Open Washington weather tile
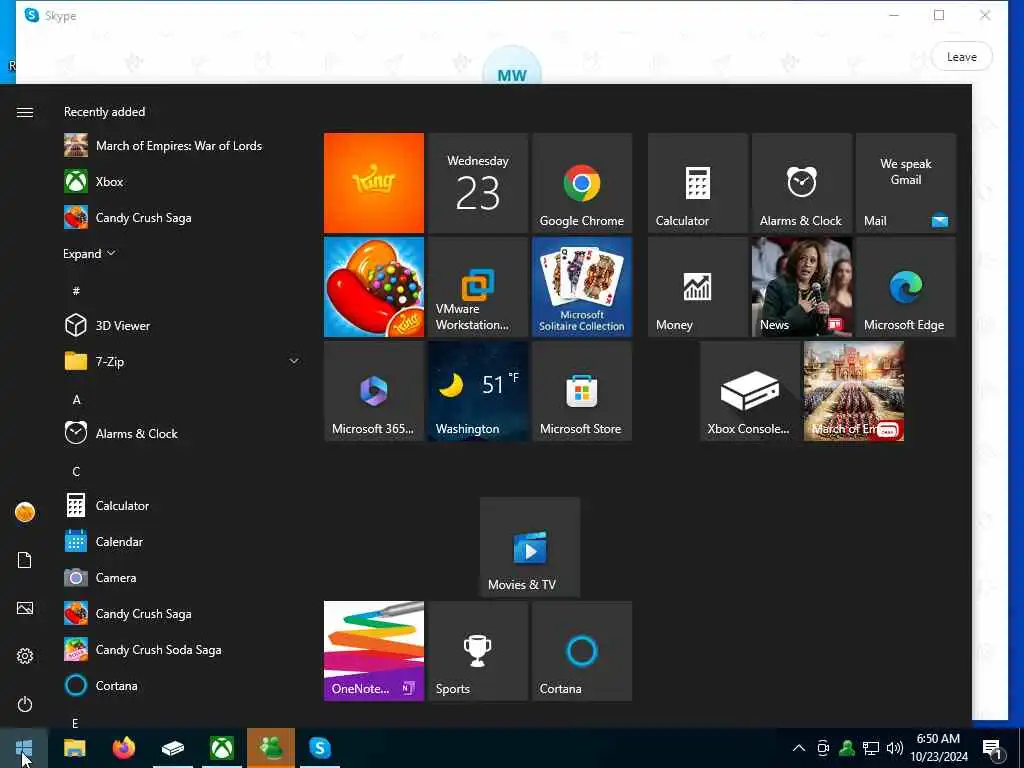Viewport: 1024px width, 768px height. coord(477,391)
